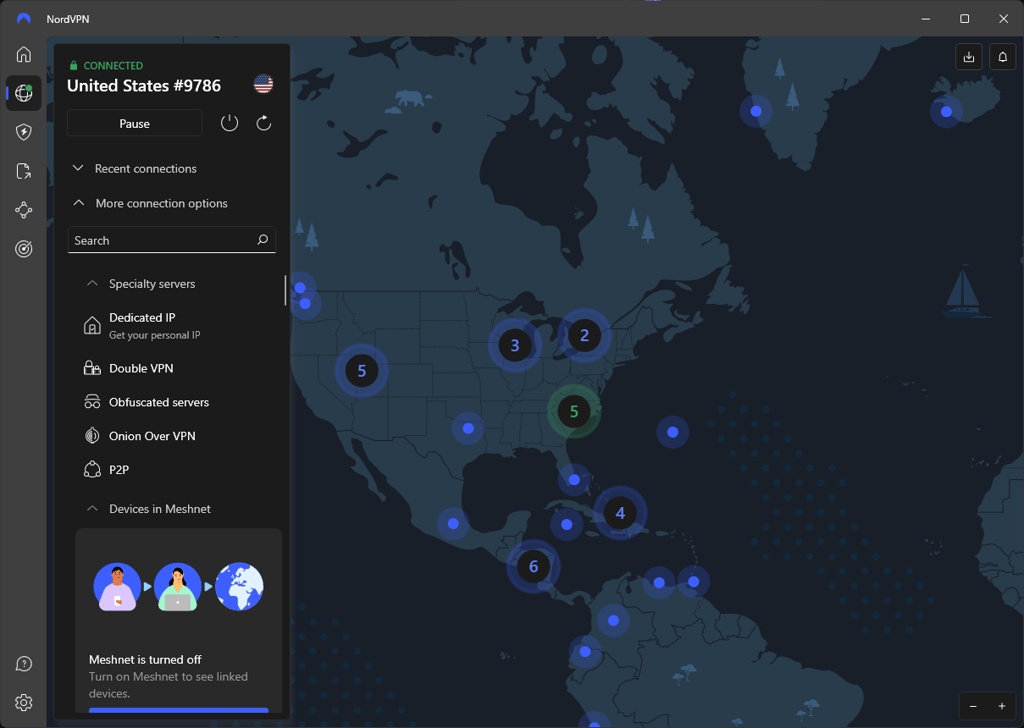This screenshot has width=1024, height=728.
Task: Zoom in the map with plus button
Action: pyautogui.click(x=1002, y=706)
